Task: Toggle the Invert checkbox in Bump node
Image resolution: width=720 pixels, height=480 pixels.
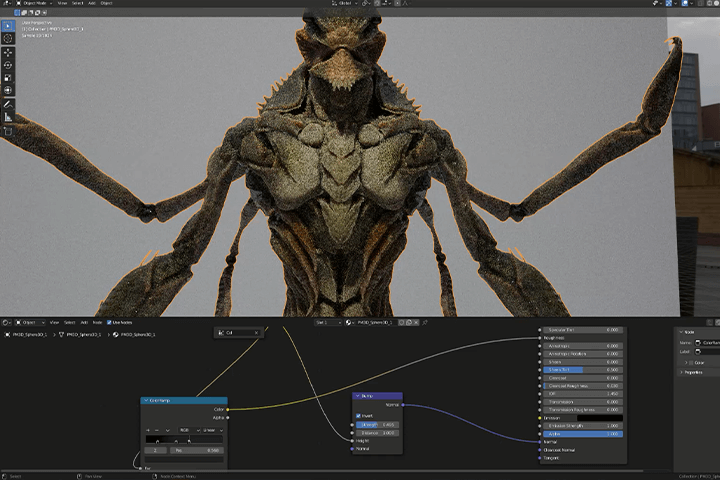Action: click(x=359, y=416)
